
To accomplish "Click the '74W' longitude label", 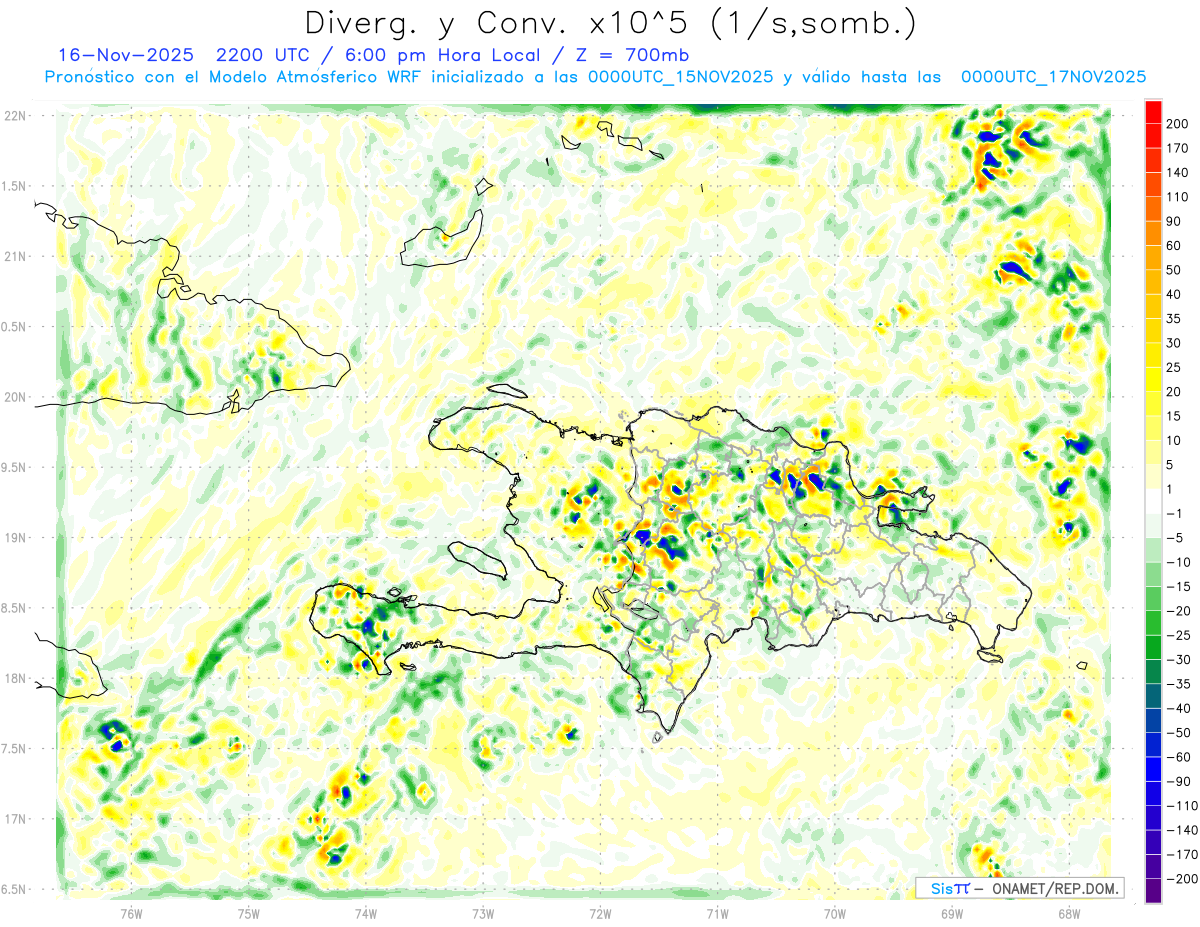I will click(365, 913).
